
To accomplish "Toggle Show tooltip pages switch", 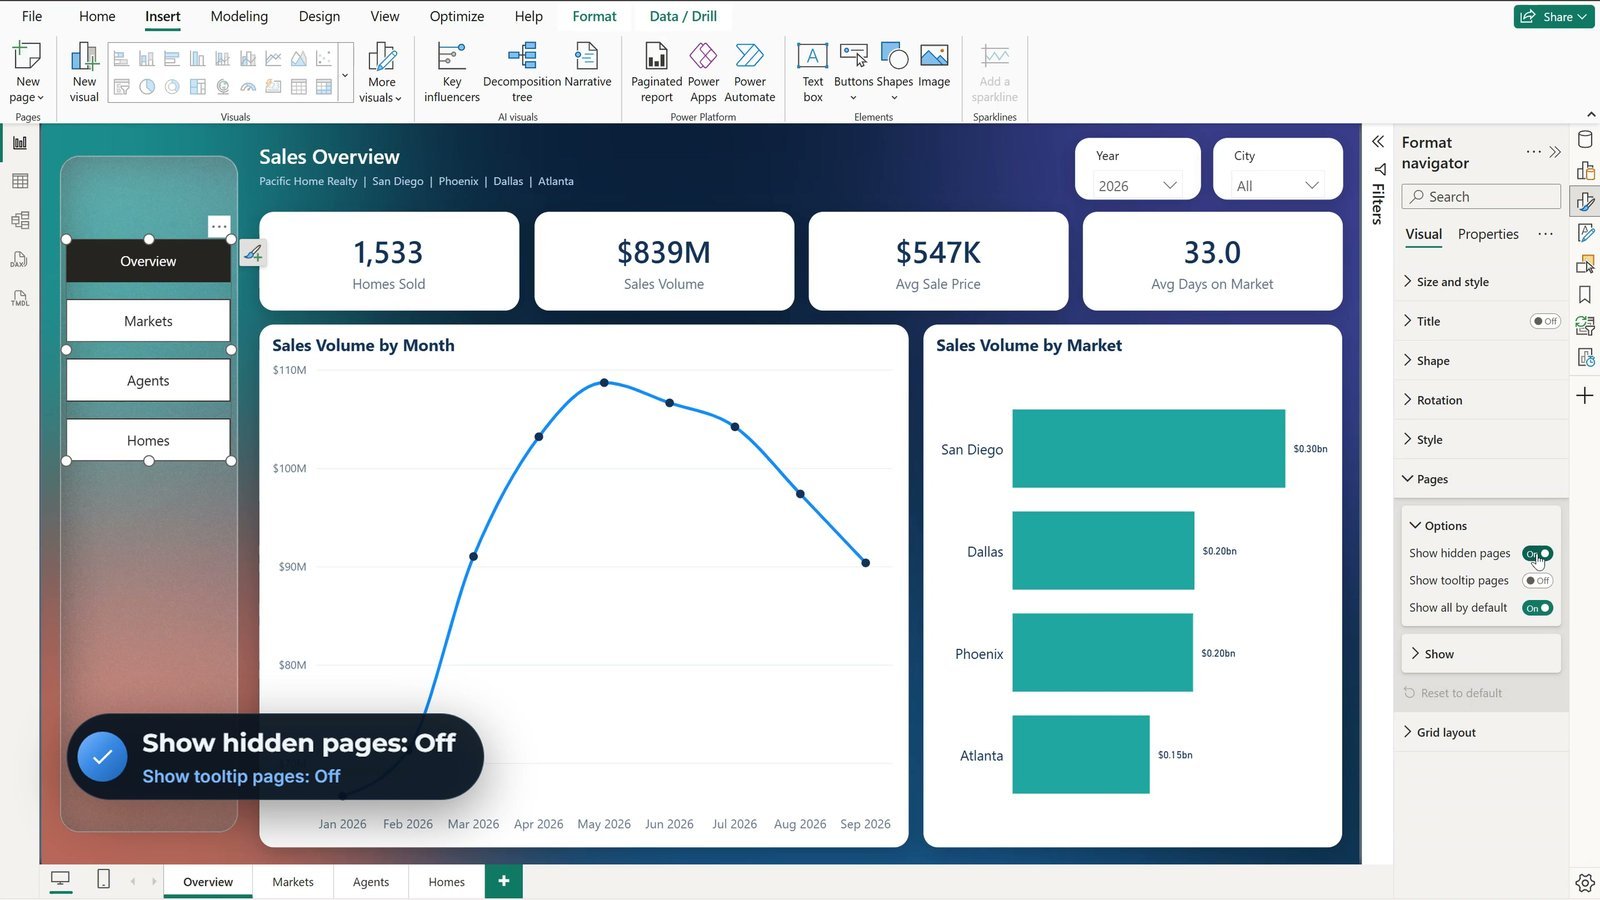I will (x=1537, y=580).
